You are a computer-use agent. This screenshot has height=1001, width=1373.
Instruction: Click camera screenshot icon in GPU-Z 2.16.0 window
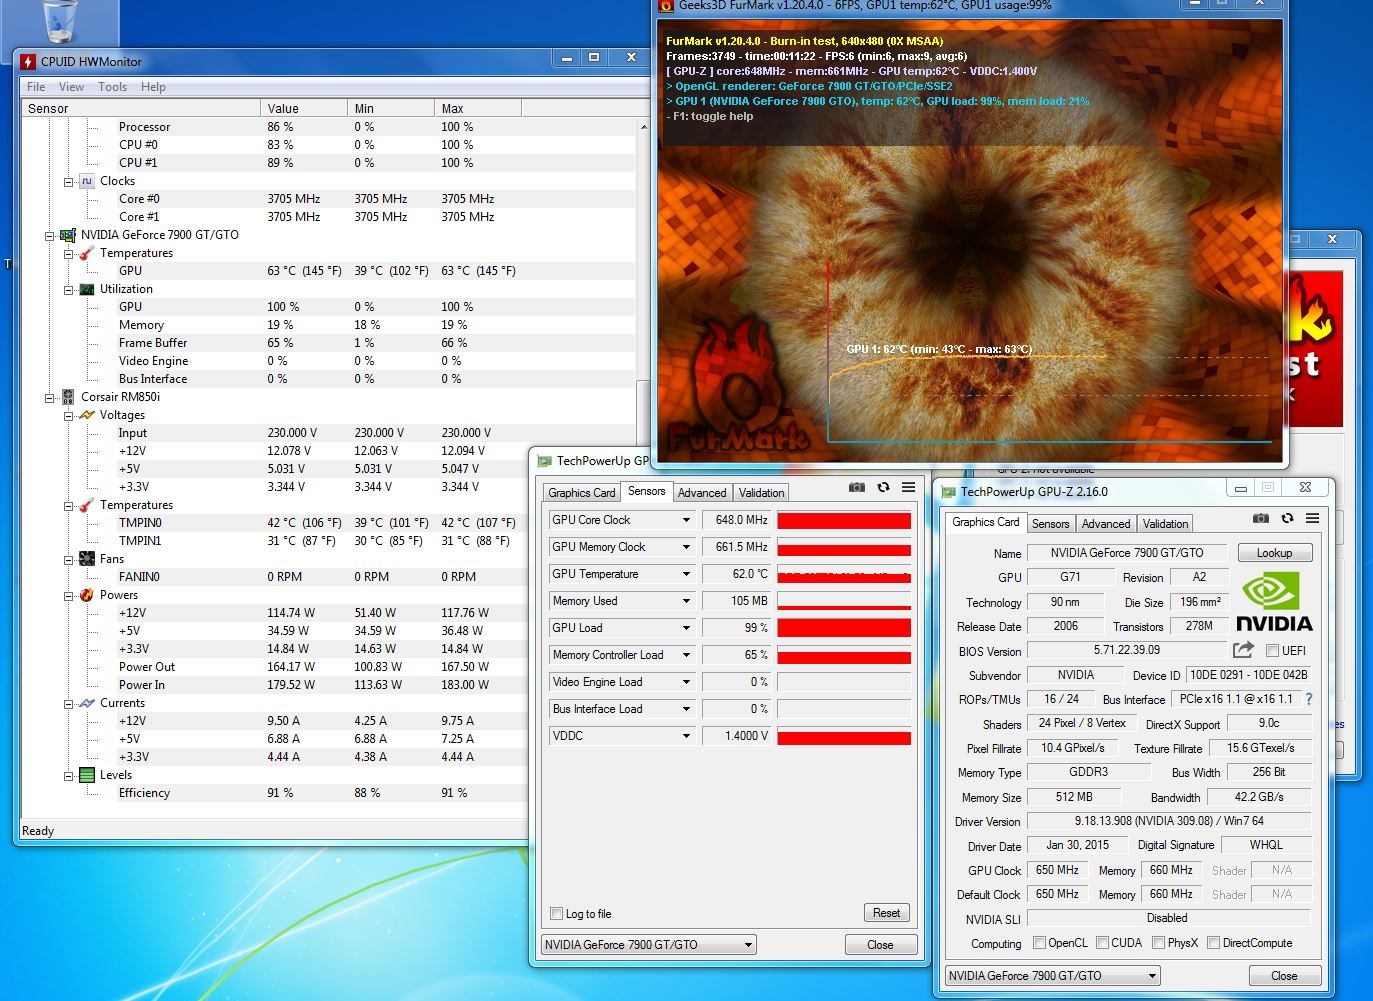click(x=1261, y=518)
